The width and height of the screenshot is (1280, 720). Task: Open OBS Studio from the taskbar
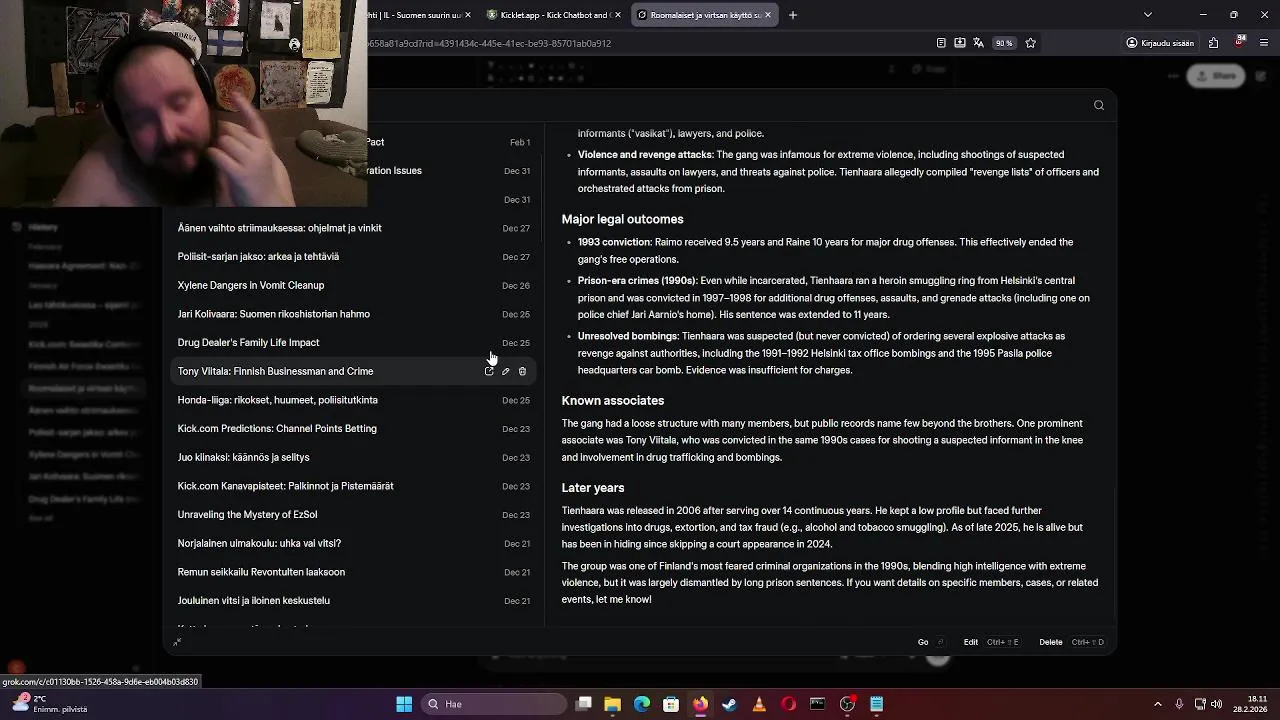(x=847, y=704)
